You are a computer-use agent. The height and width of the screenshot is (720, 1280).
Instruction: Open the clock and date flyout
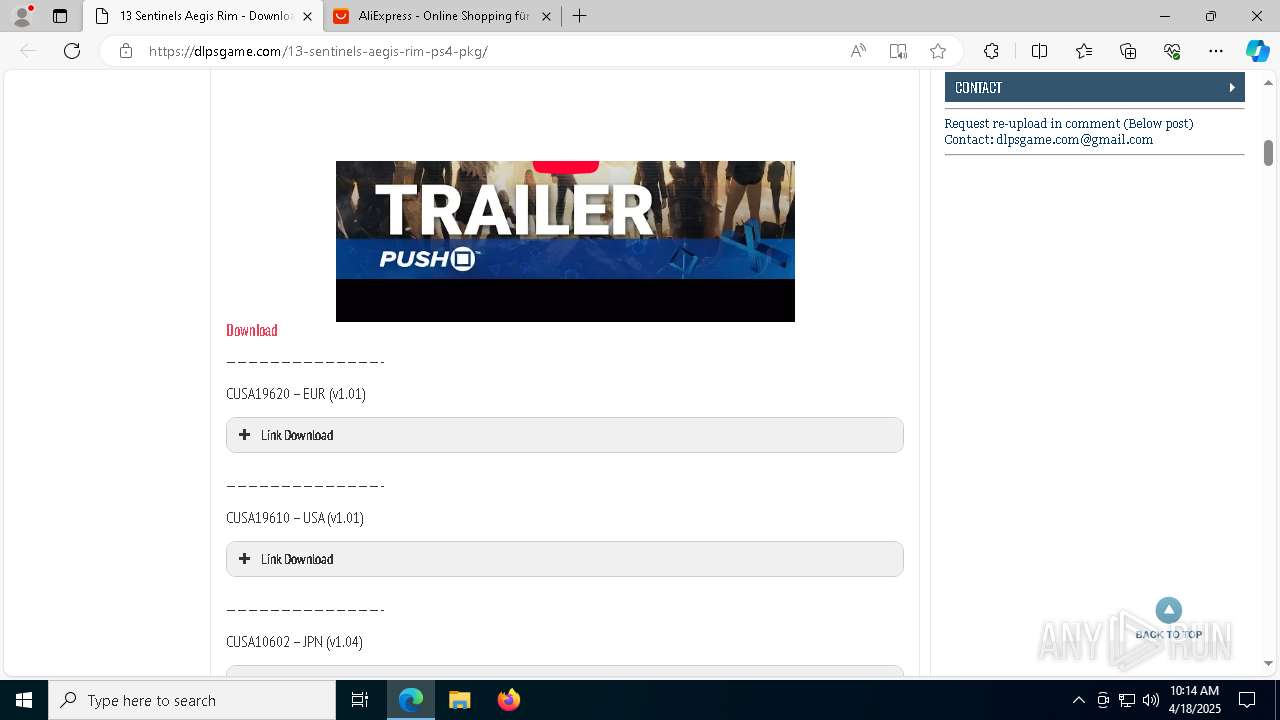coord(1194,700)
